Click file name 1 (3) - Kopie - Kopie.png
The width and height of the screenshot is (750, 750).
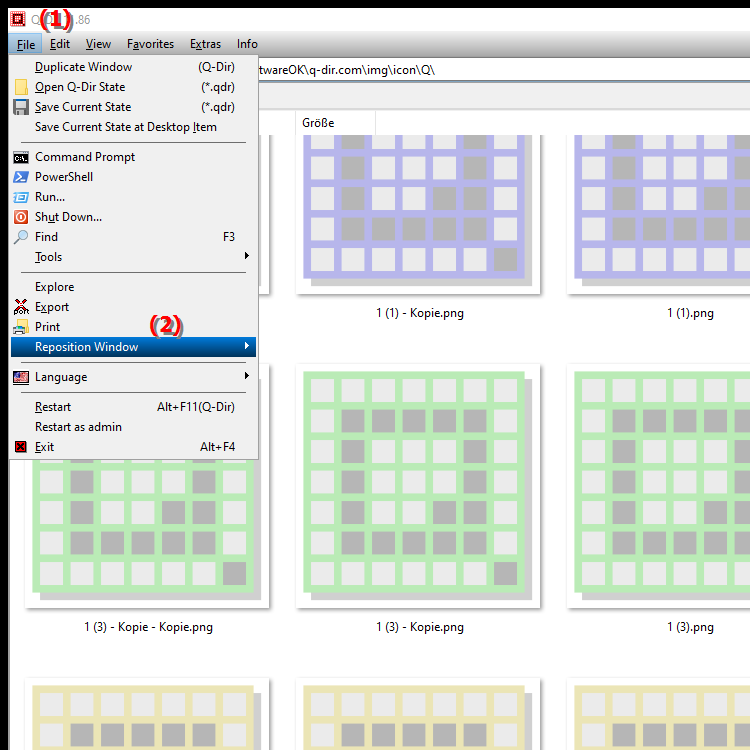pos(149,627)
